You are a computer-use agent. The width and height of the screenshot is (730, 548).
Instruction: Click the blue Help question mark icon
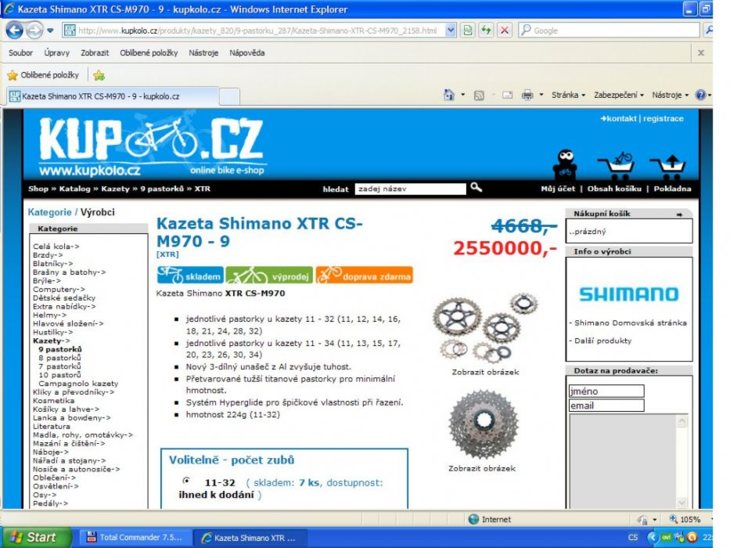pos(700,95)
